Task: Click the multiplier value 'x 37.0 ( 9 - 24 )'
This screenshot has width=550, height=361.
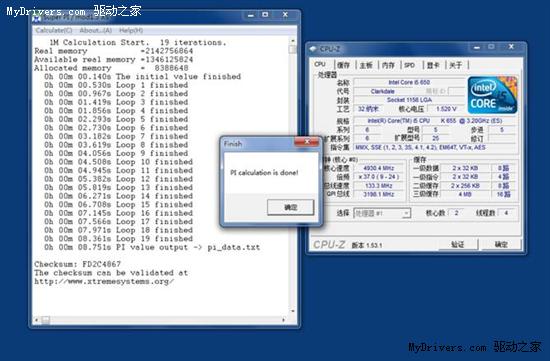Action: 379,177
